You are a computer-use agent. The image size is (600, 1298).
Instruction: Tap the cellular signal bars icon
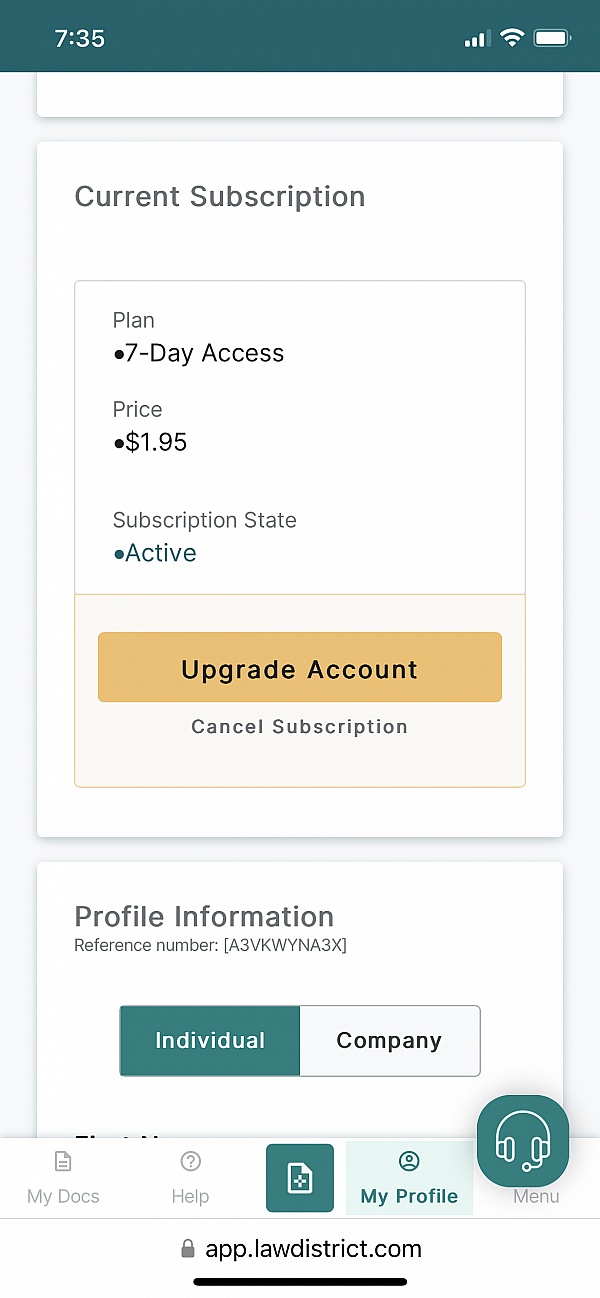click(476, 40)
